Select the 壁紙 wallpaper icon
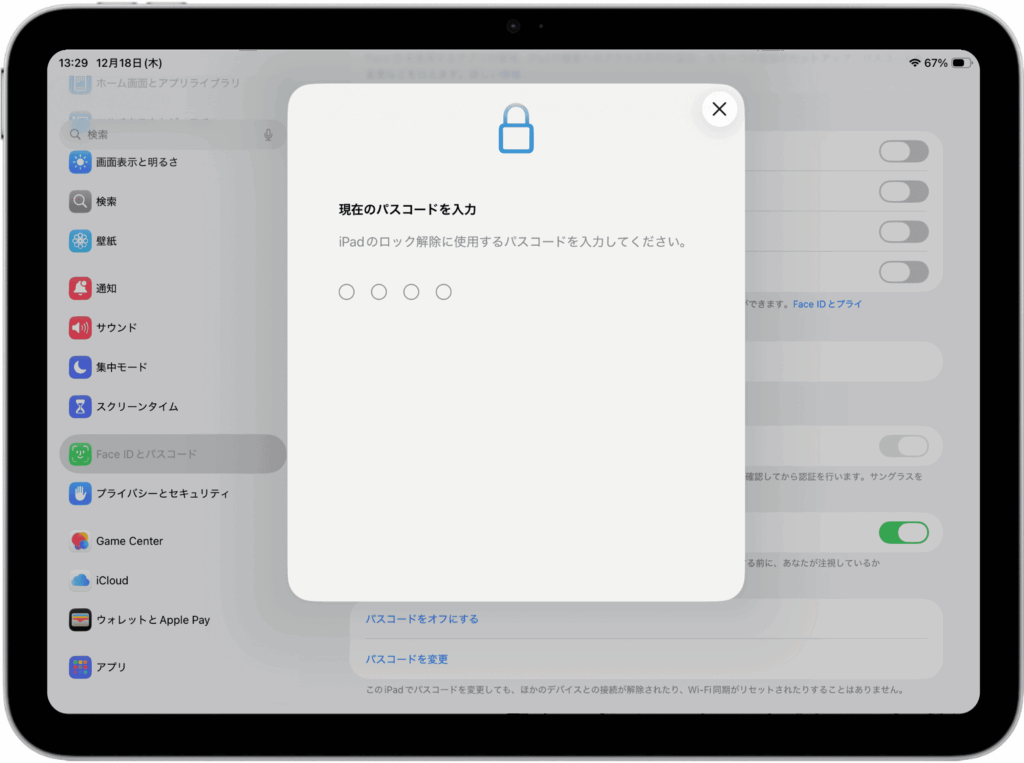The height and width of the screenshot is (763, 1024). point(80,241)
